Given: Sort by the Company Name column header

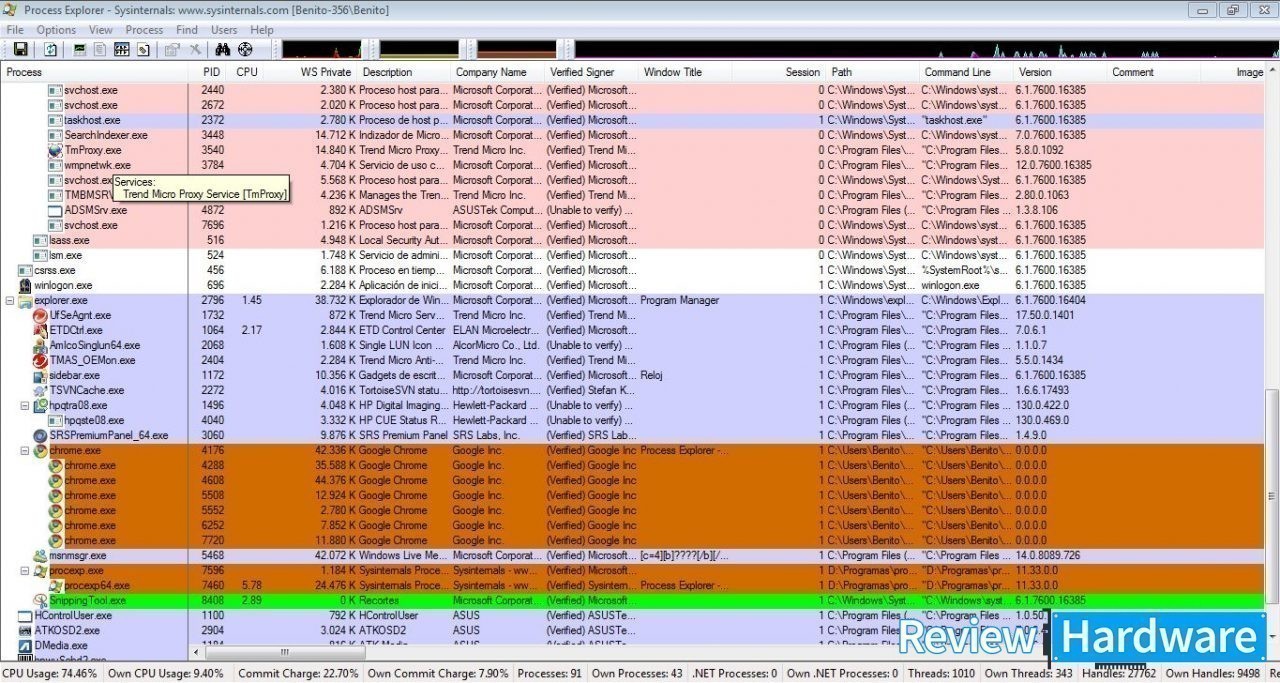Looking at the screenshot, I should [x=497, y=72].
